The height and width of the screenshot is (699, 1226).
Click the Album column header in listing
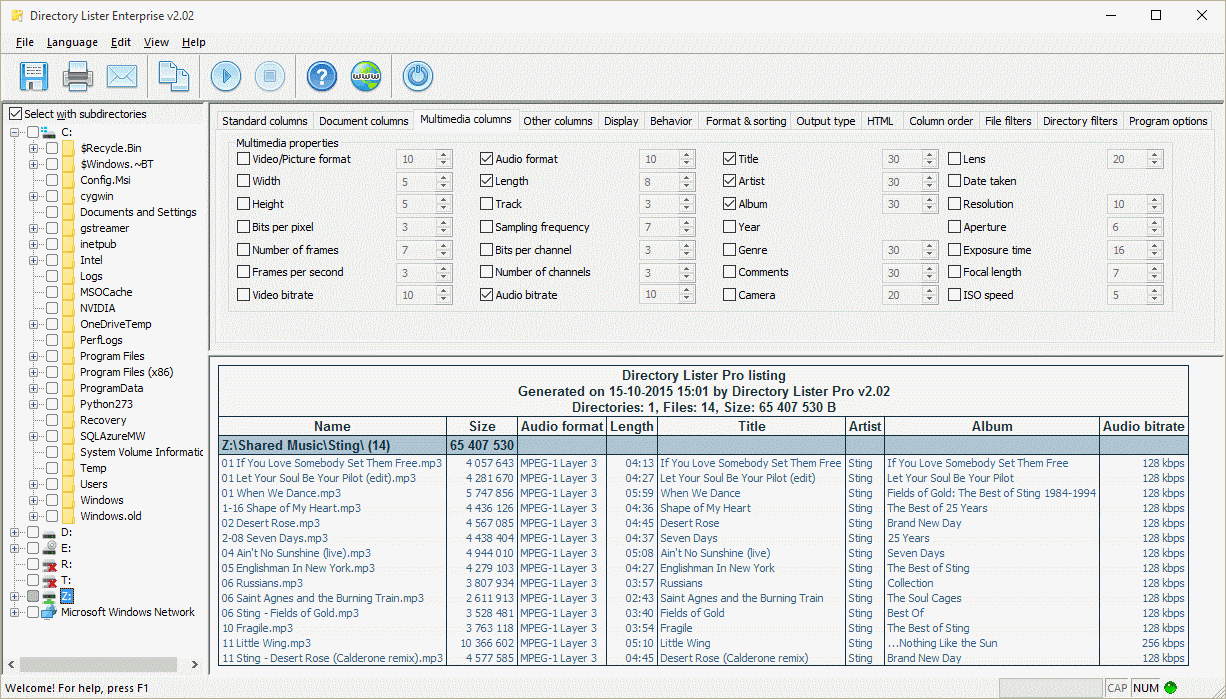992,426
